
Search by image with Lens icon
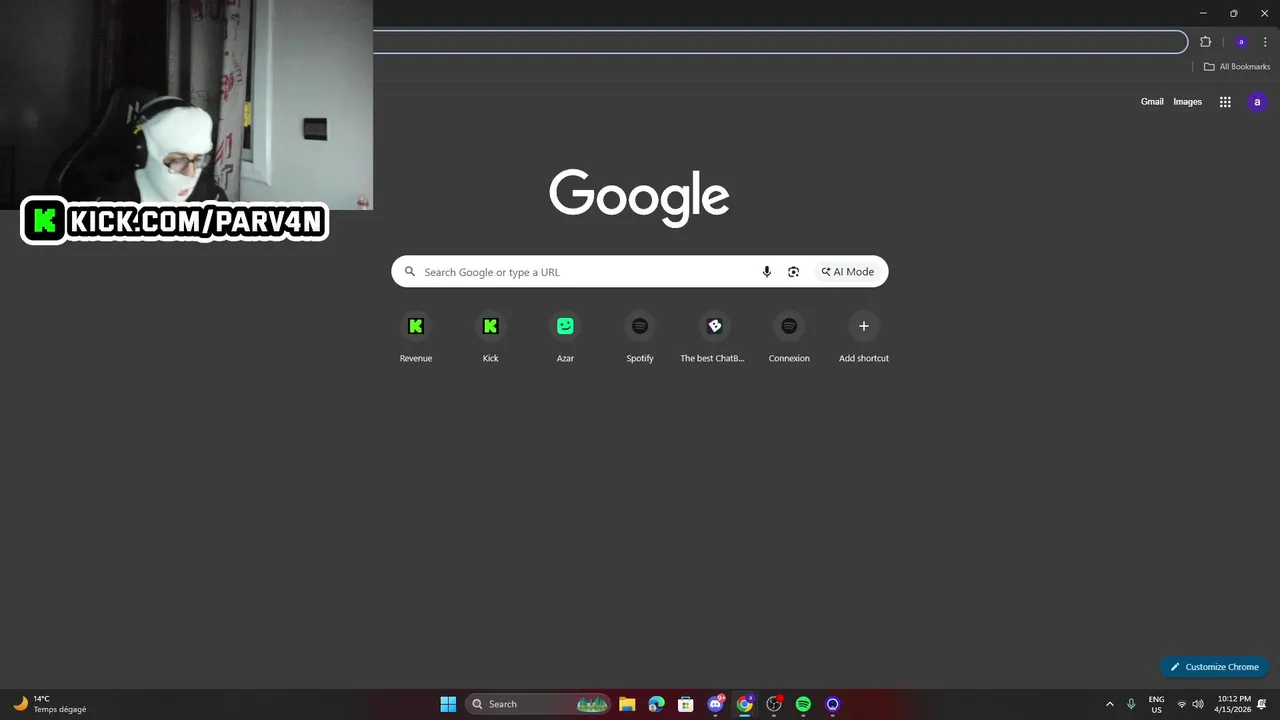point(793,272)
